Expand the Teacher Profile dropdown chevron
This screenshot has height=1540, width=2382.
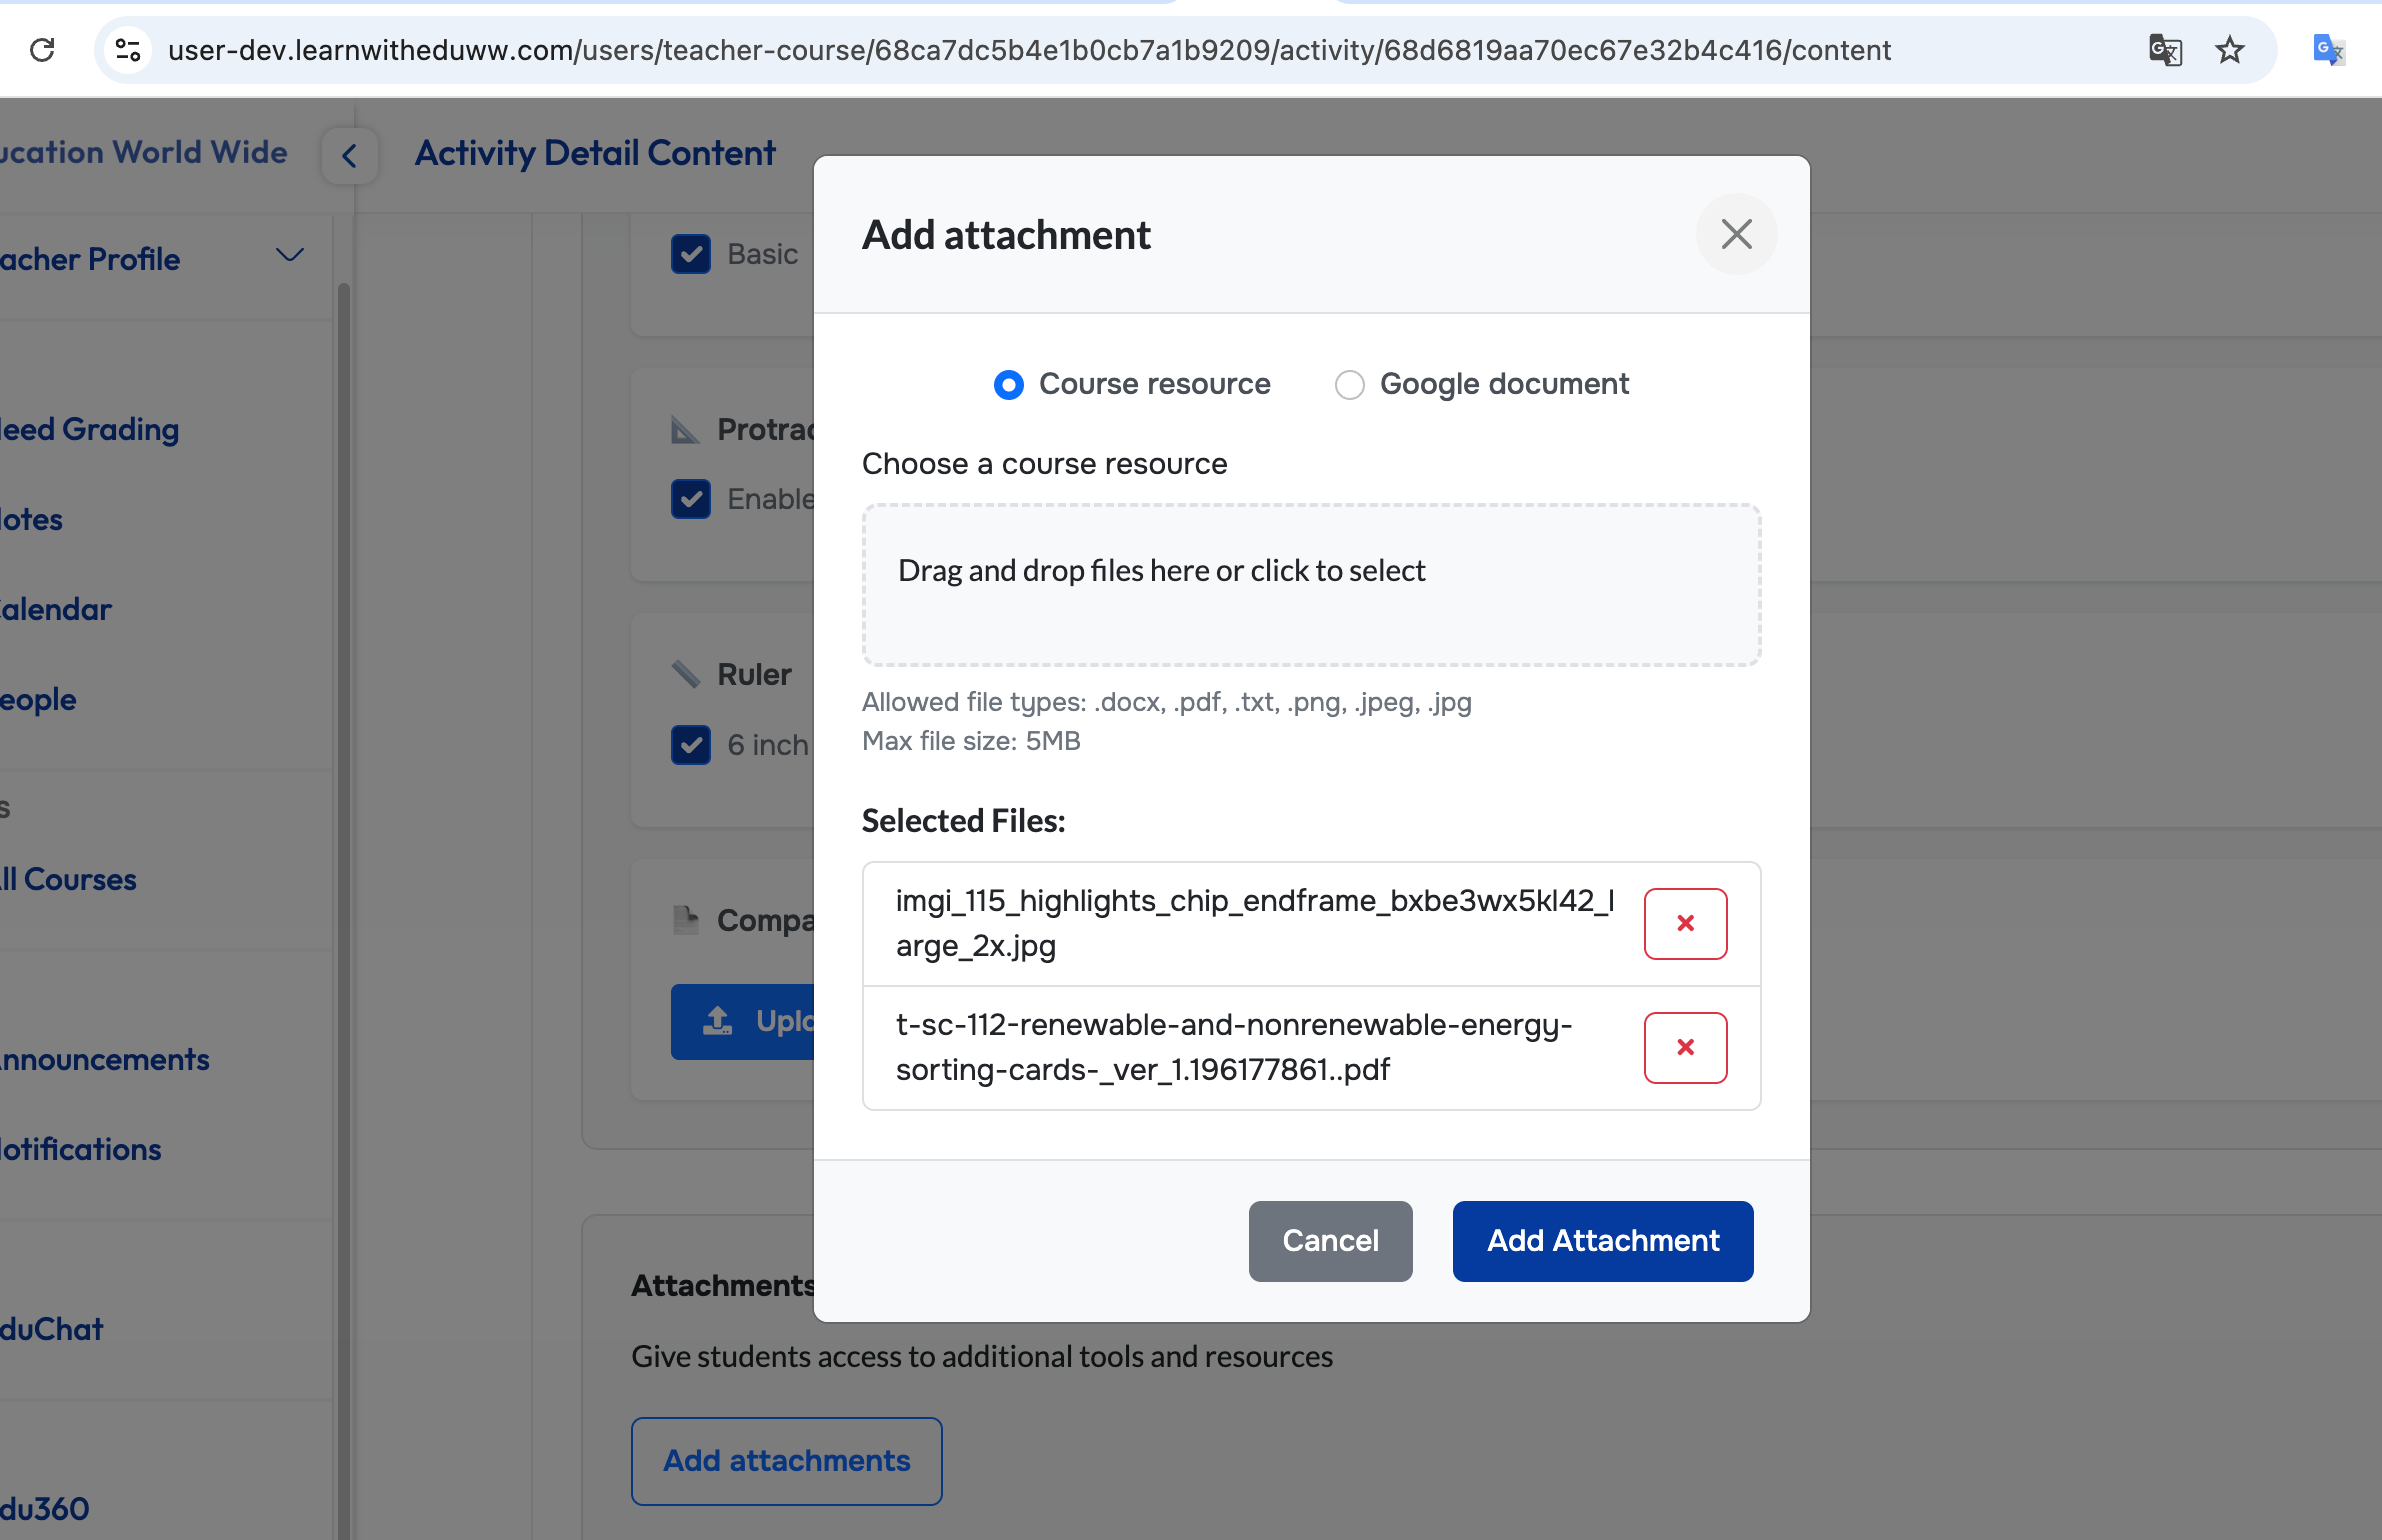(290, 256)
